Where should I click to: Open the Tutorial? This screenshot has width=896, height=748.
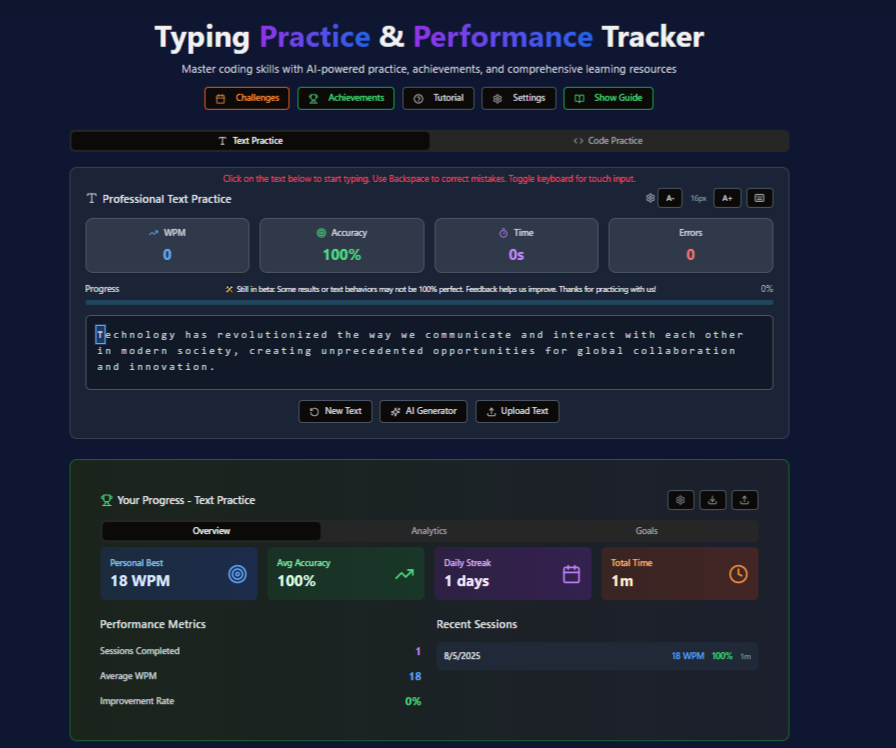click(438, 98)
